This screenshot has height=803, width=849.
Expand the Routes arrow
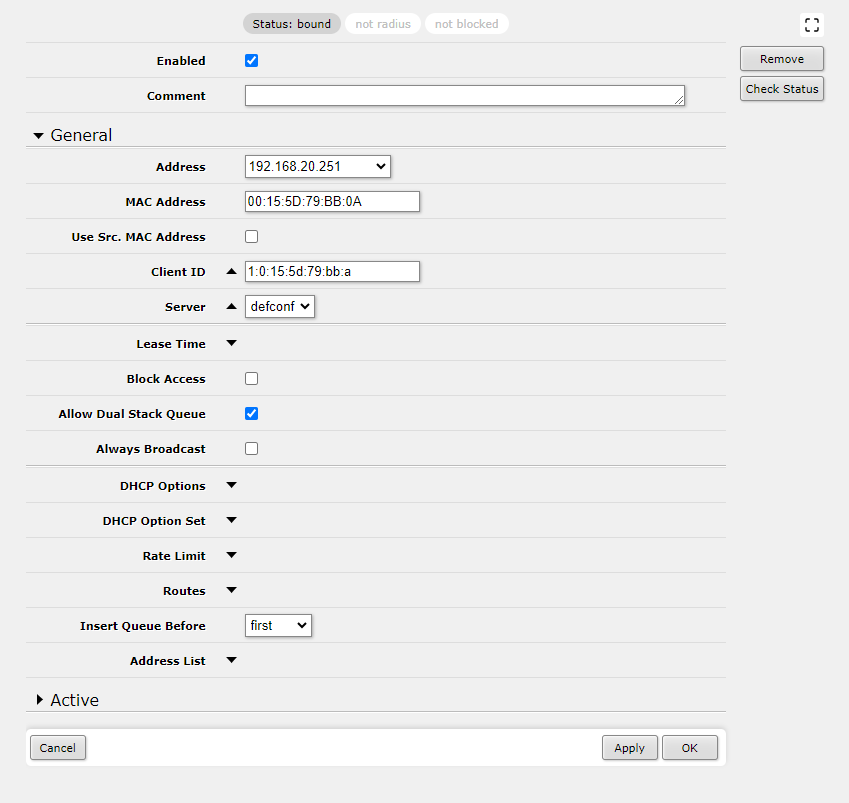[x=231, y=590]
